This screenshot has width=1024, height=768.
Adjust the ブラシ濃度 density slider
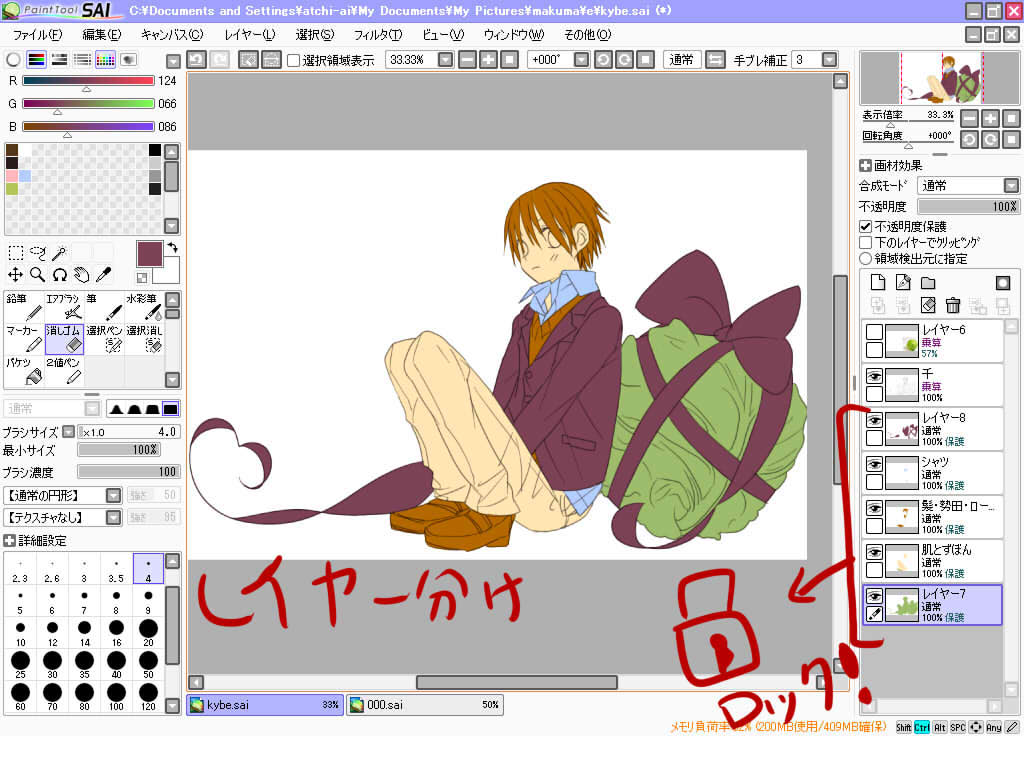pos(128,472)
